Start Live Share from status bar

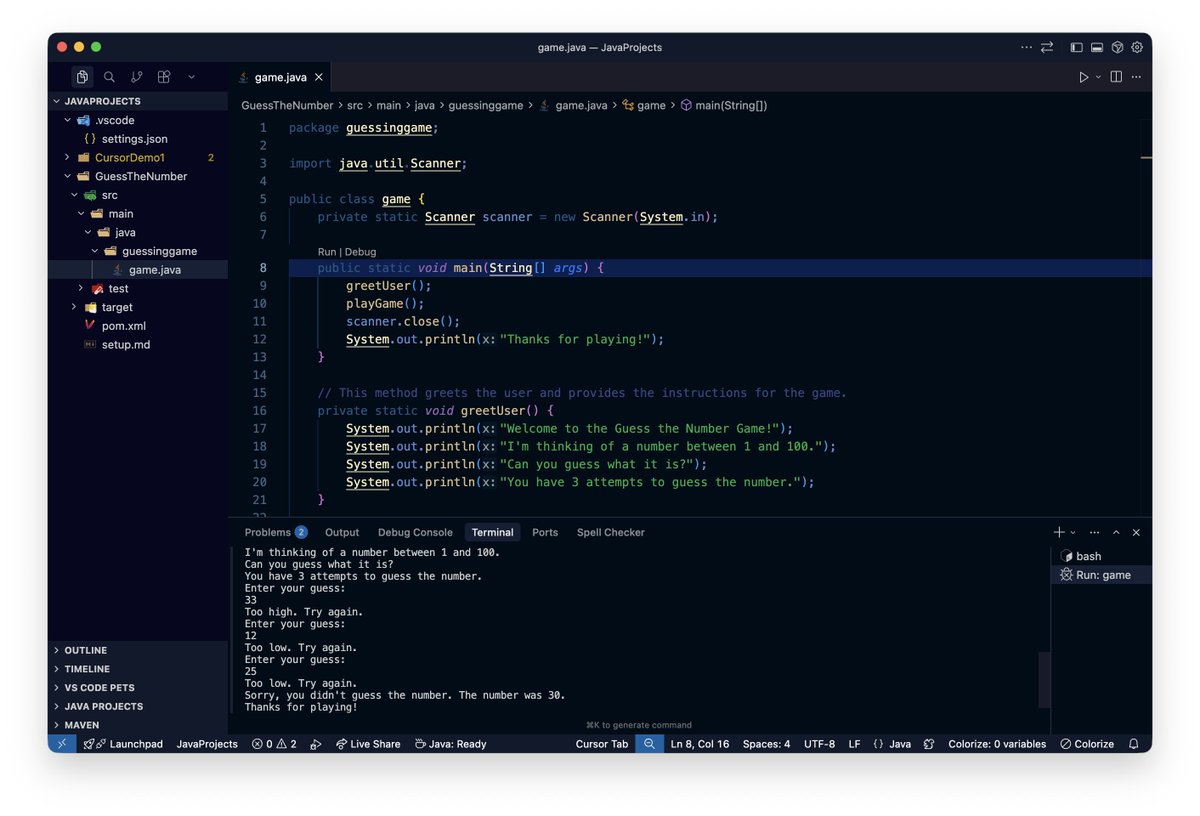point(368,744)
